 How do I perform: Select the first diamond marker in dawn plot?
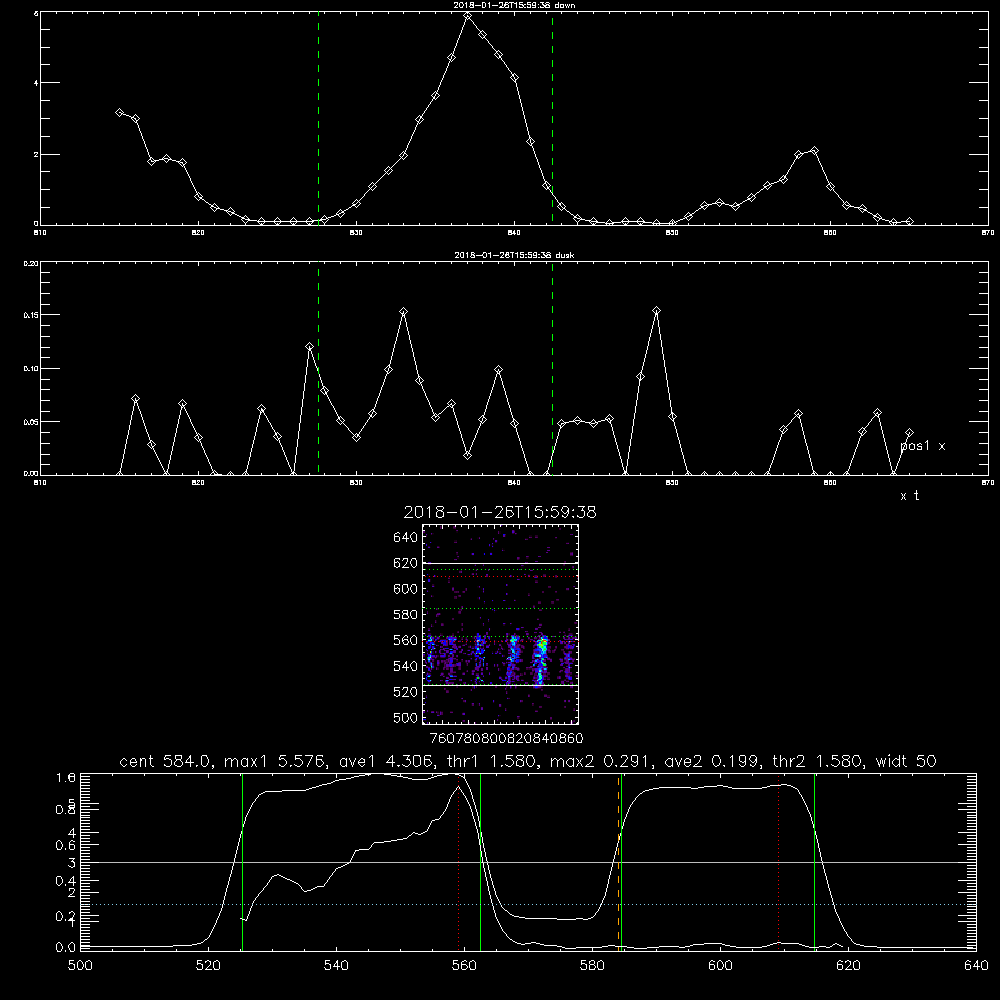coord(119,112)
